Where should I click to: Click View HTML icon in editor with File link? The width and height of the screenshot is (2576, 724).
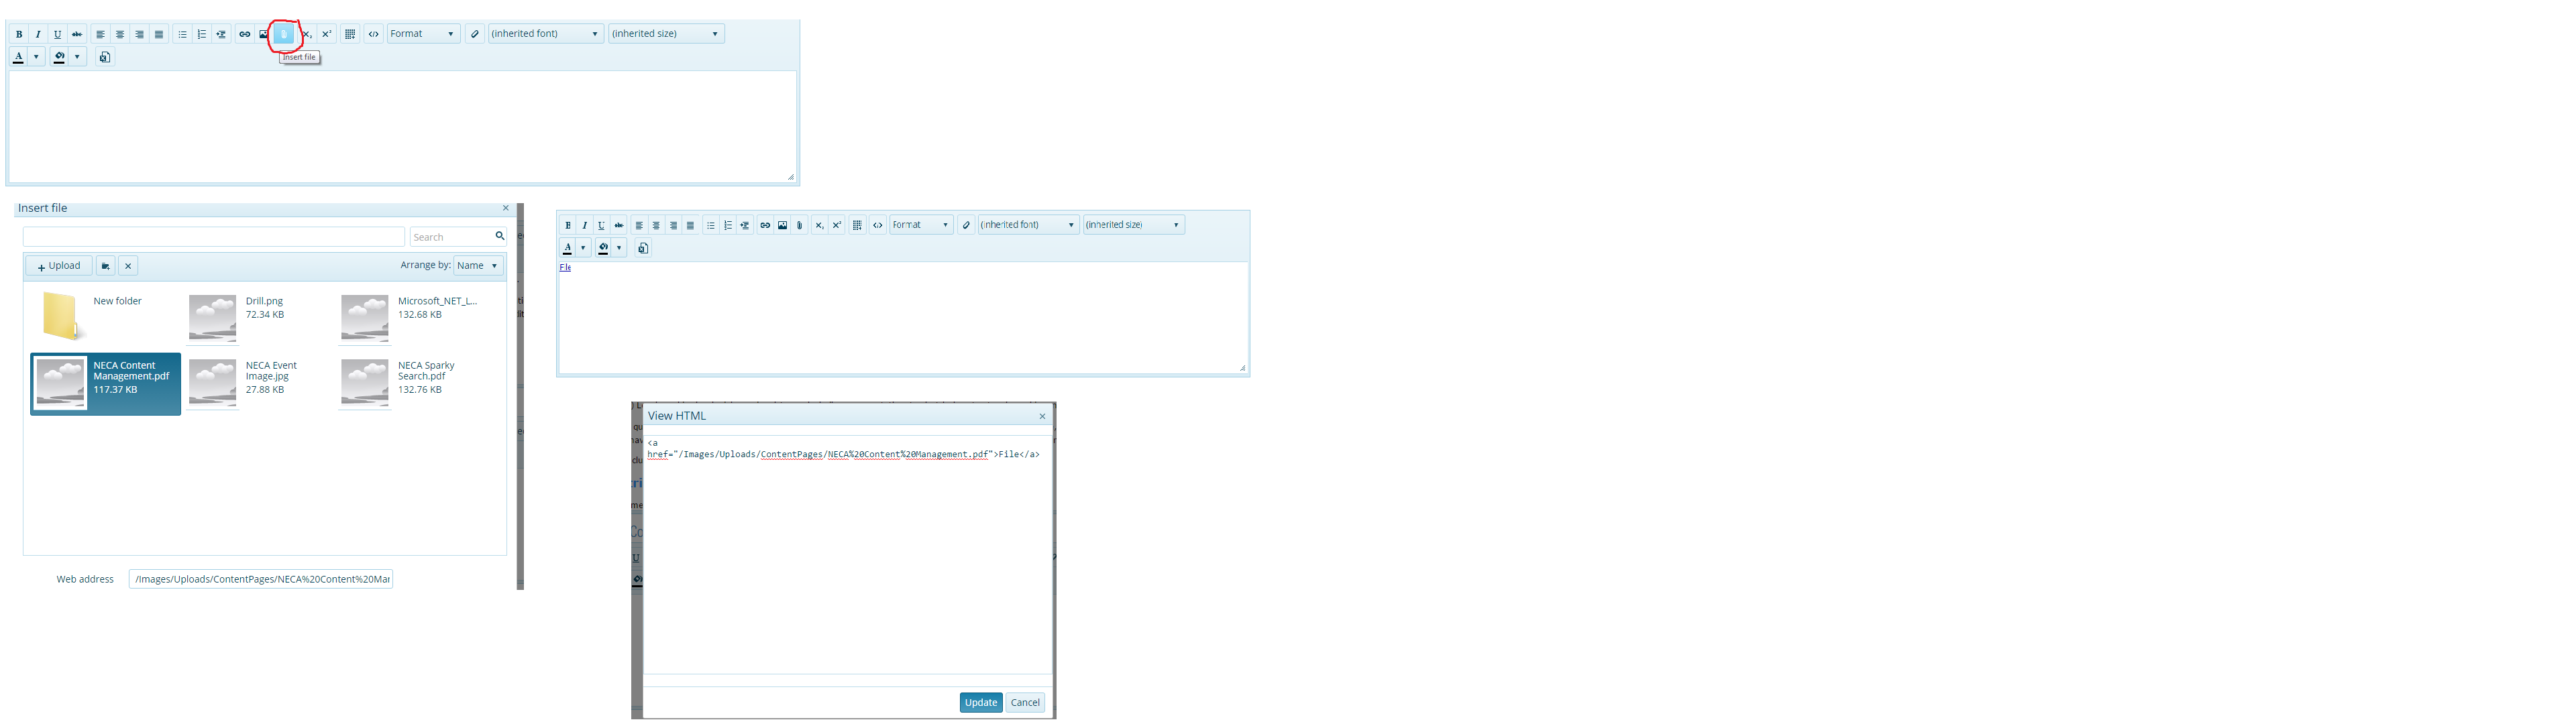878,225
